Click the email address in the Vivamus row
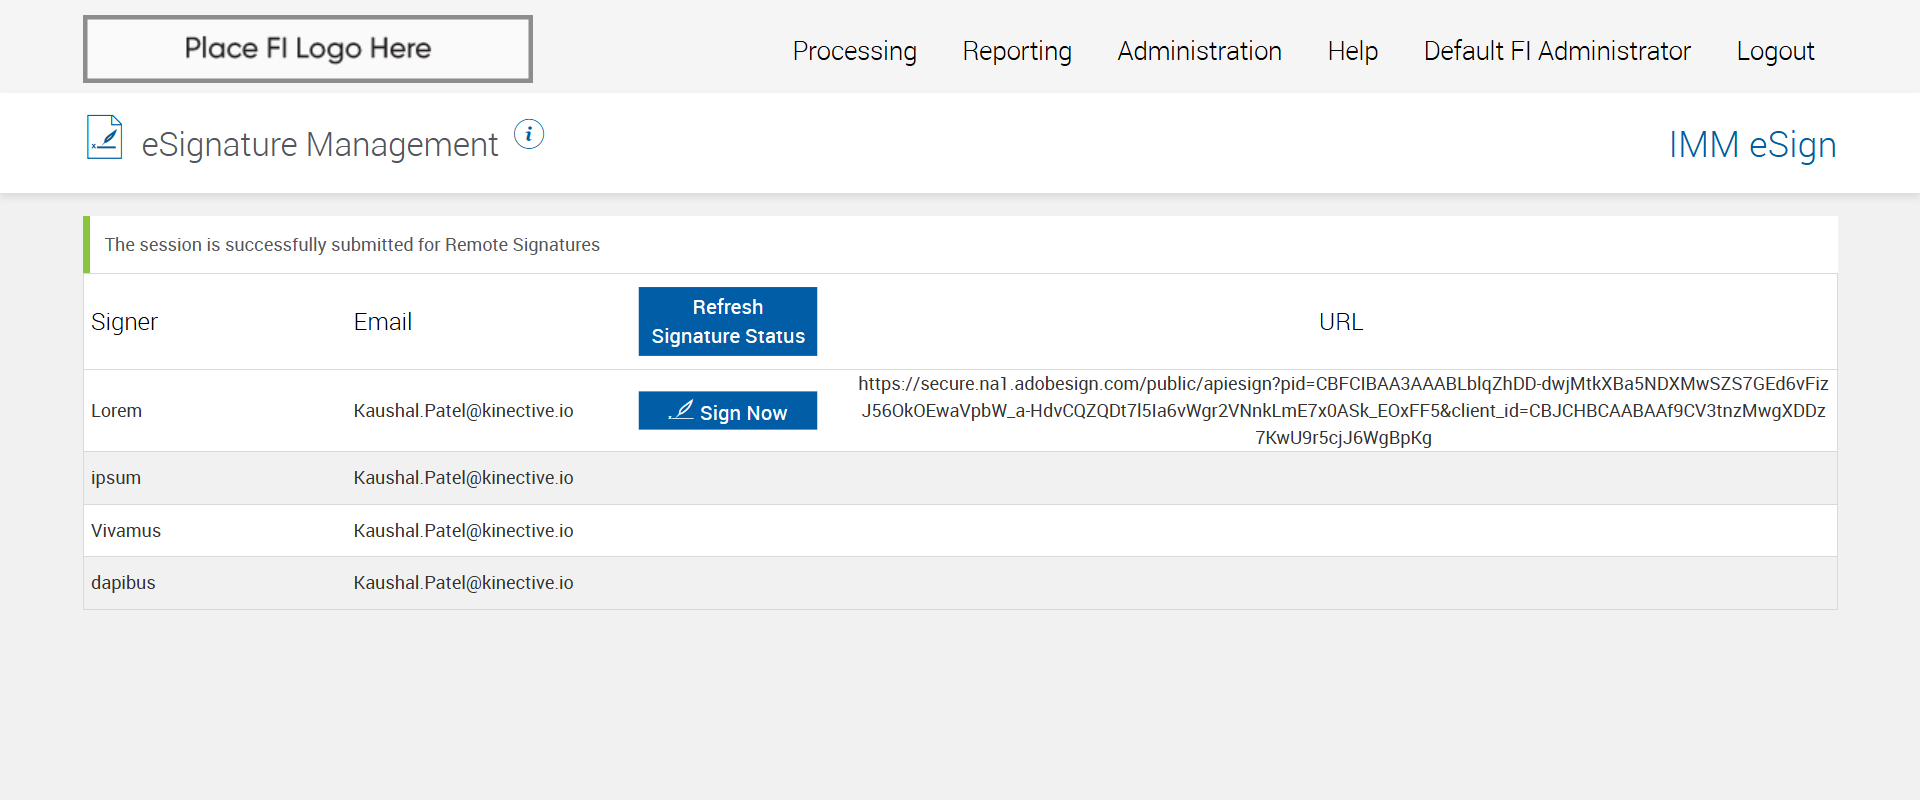The height and width of the screenshot is (800, 1920). [x=463, y=531]
